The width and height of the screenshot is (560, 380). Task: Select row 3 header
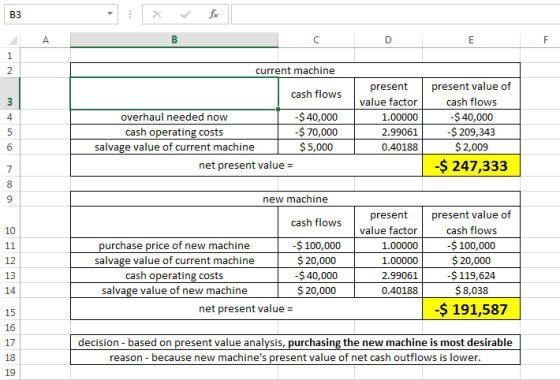click(10, 94)
